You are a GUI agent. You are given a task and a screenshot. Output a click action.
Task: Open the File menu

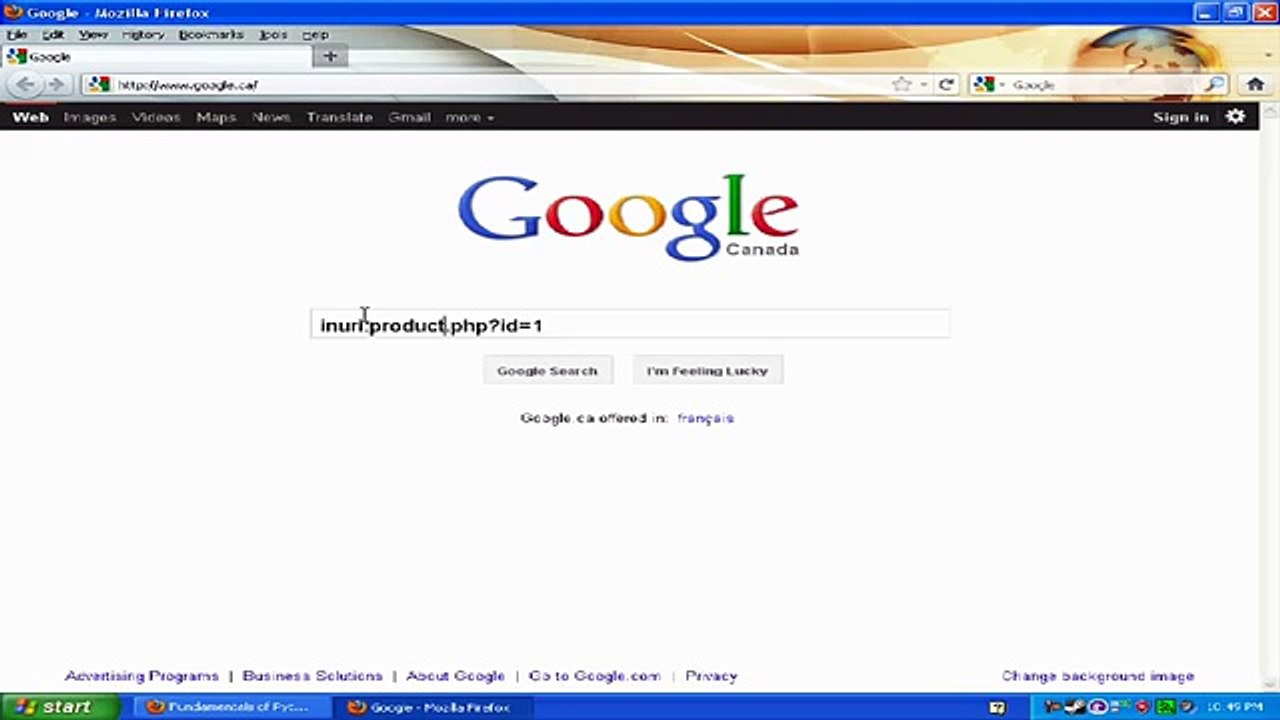[17, 34]
